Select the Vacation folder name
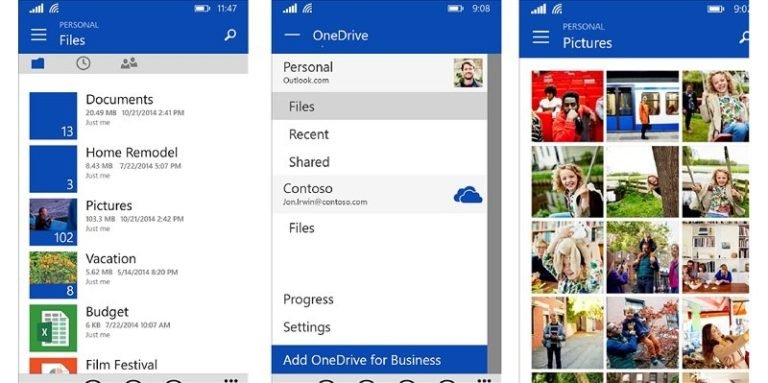Image resolution: width=768 pixels, height=383 pixels. click(x=111, y=258)
